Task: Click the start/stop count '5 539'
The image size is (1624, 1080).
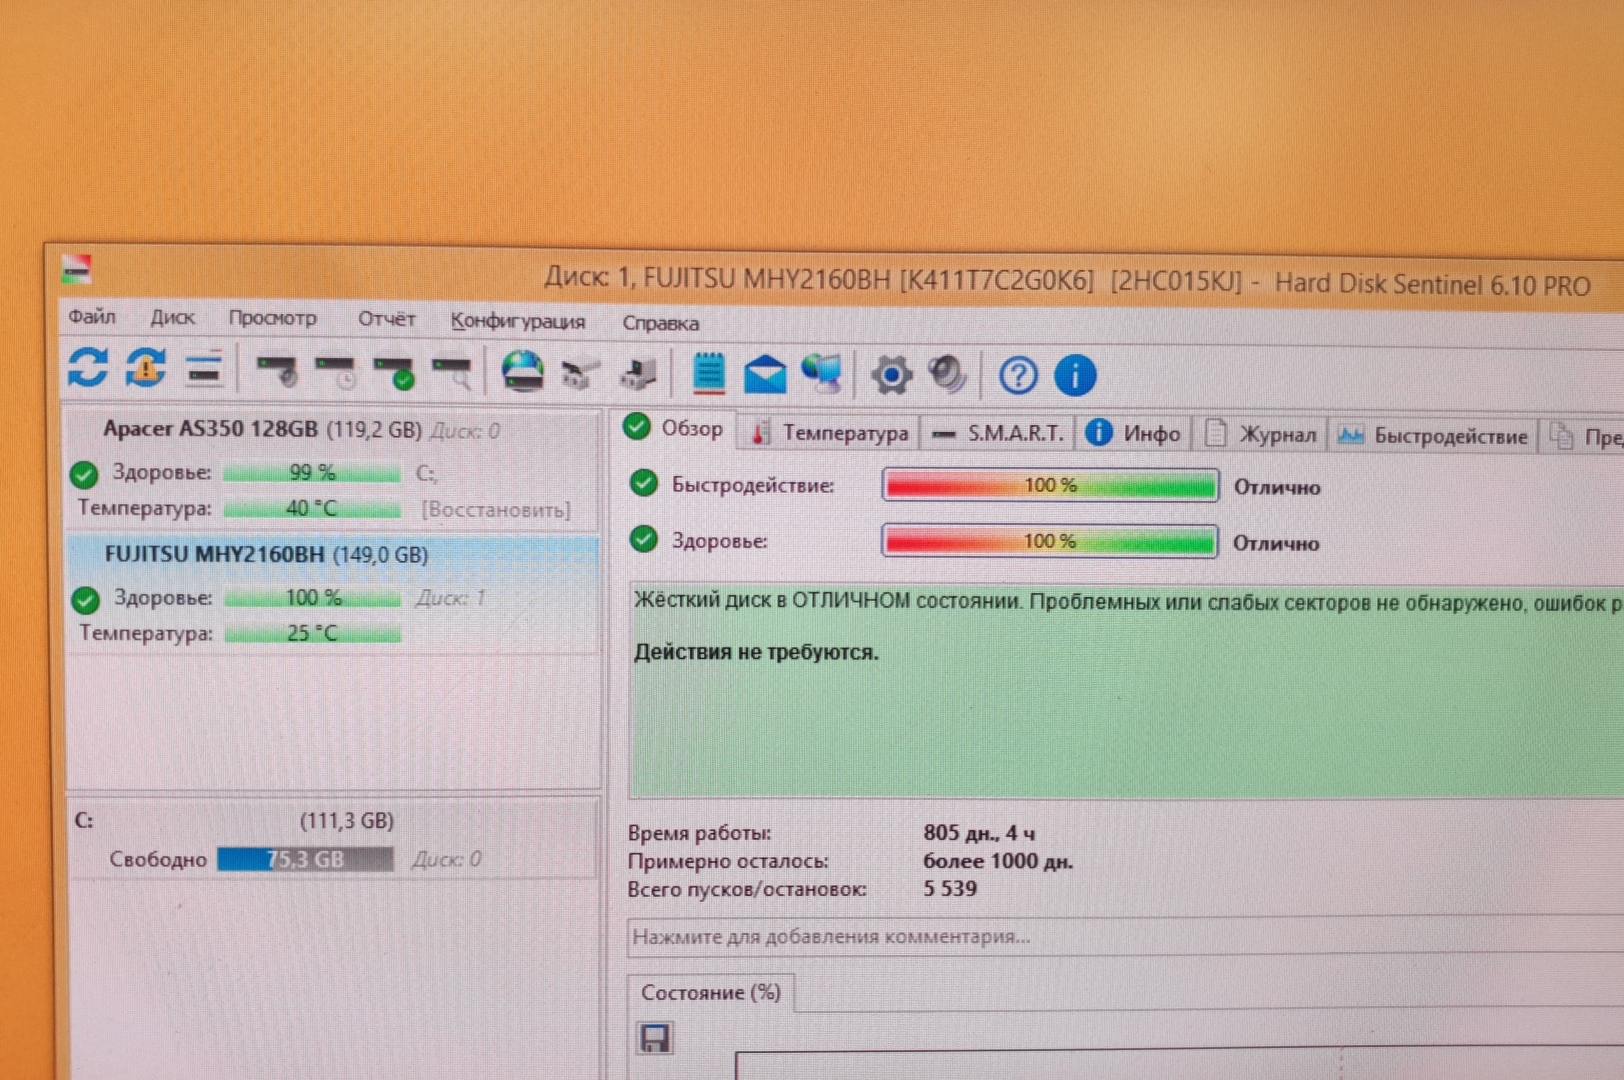Action: (950, 888)
